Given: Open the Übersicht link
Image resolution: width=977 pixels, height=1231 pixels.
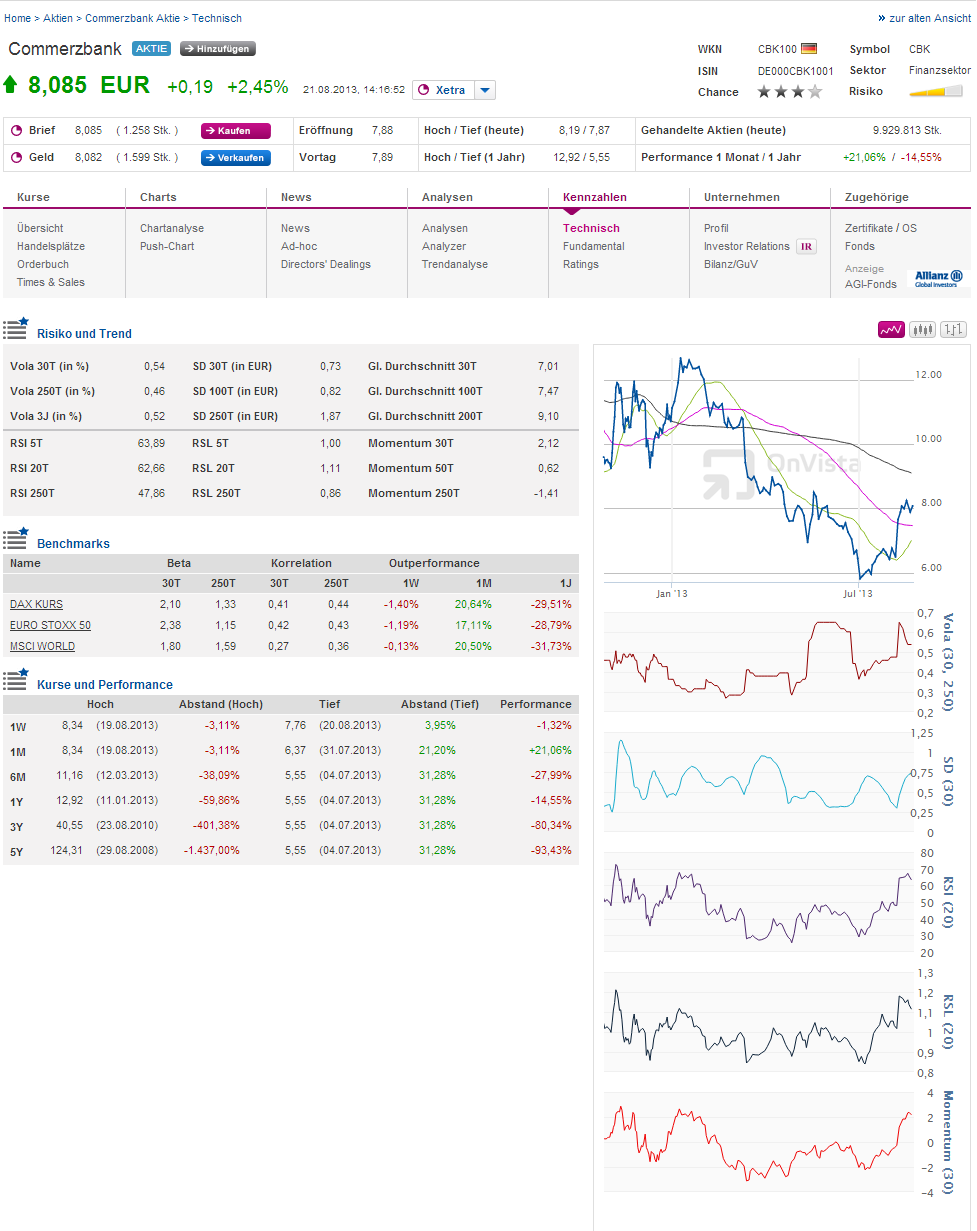Looking at the screenshot, I should click(x=40, y=228).
